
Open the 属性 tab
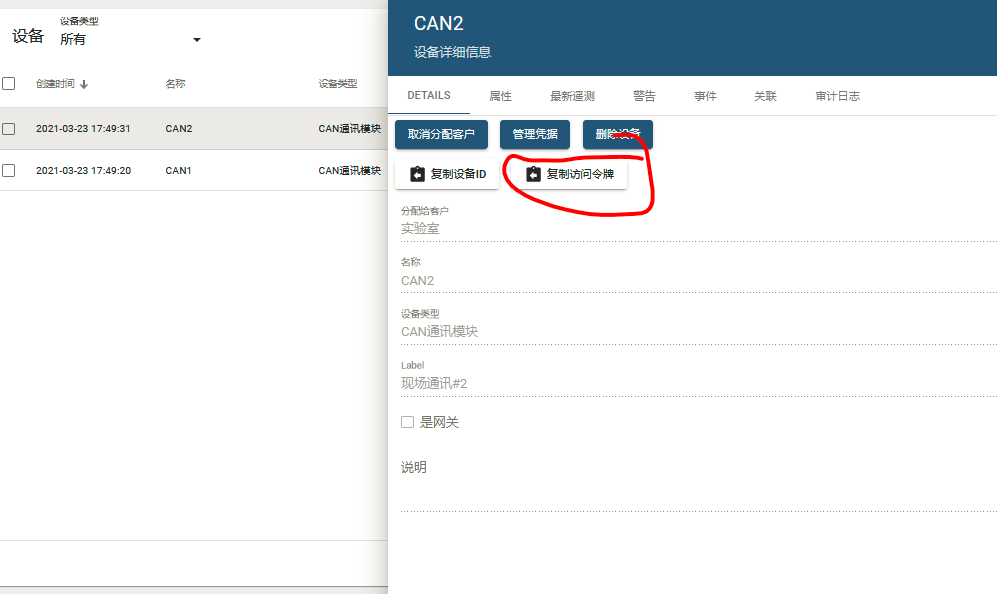500,96
